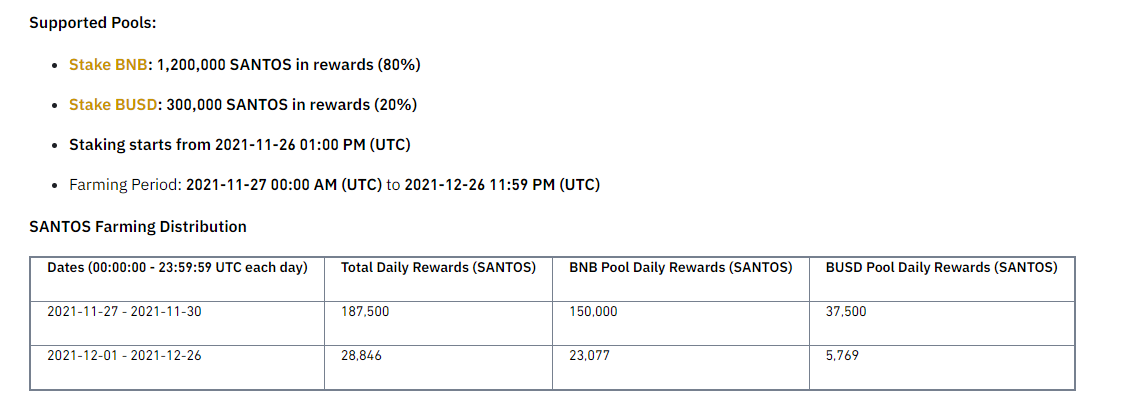Click the 187,500 total rewards cell

pyautogui.click(x=365, y=311)
